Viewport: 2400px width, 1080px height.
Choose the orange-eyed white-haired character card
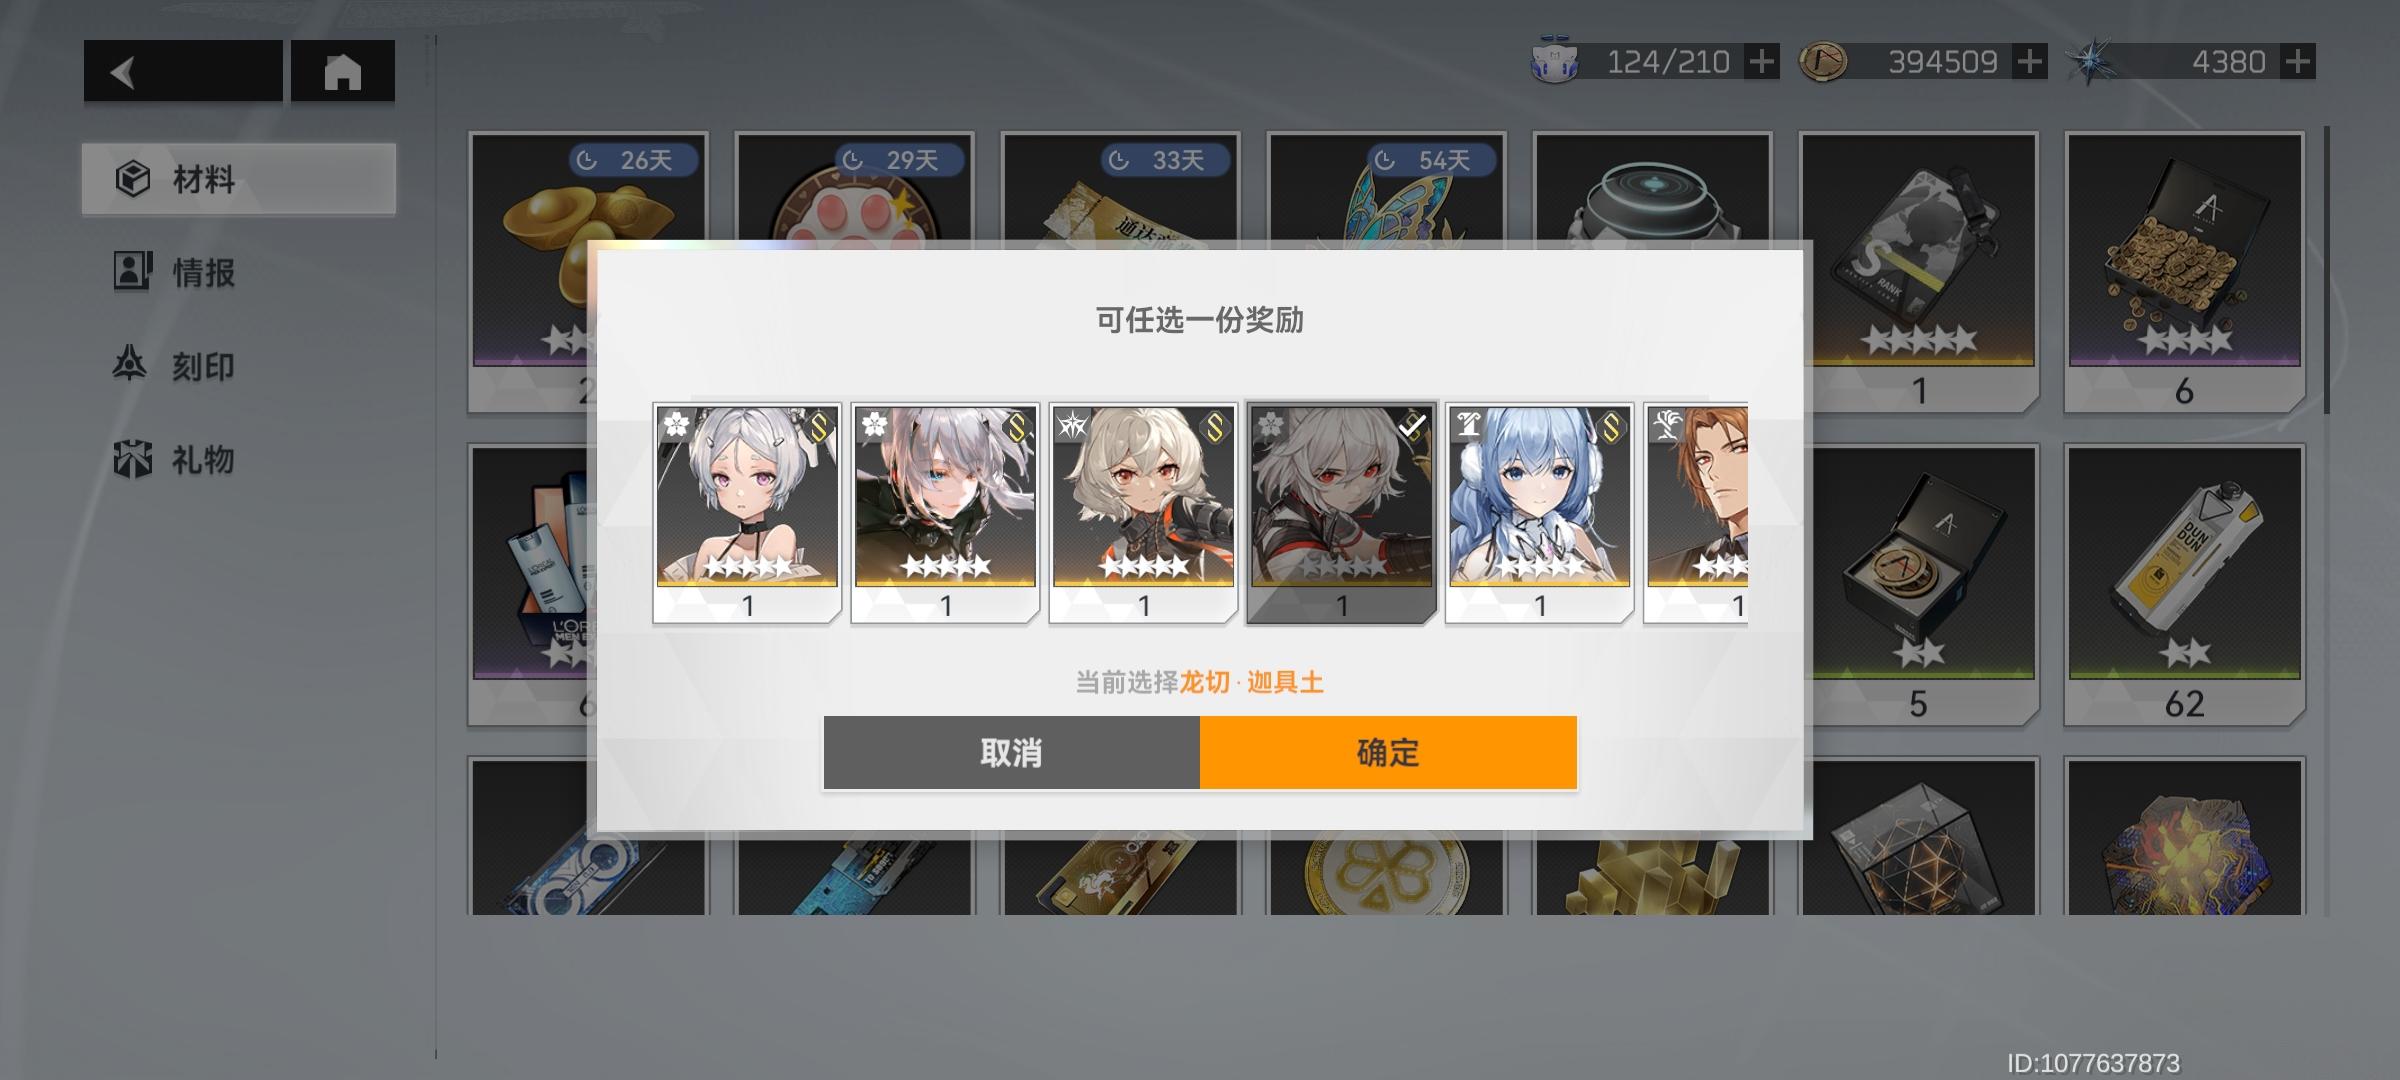pos(1143,513)
